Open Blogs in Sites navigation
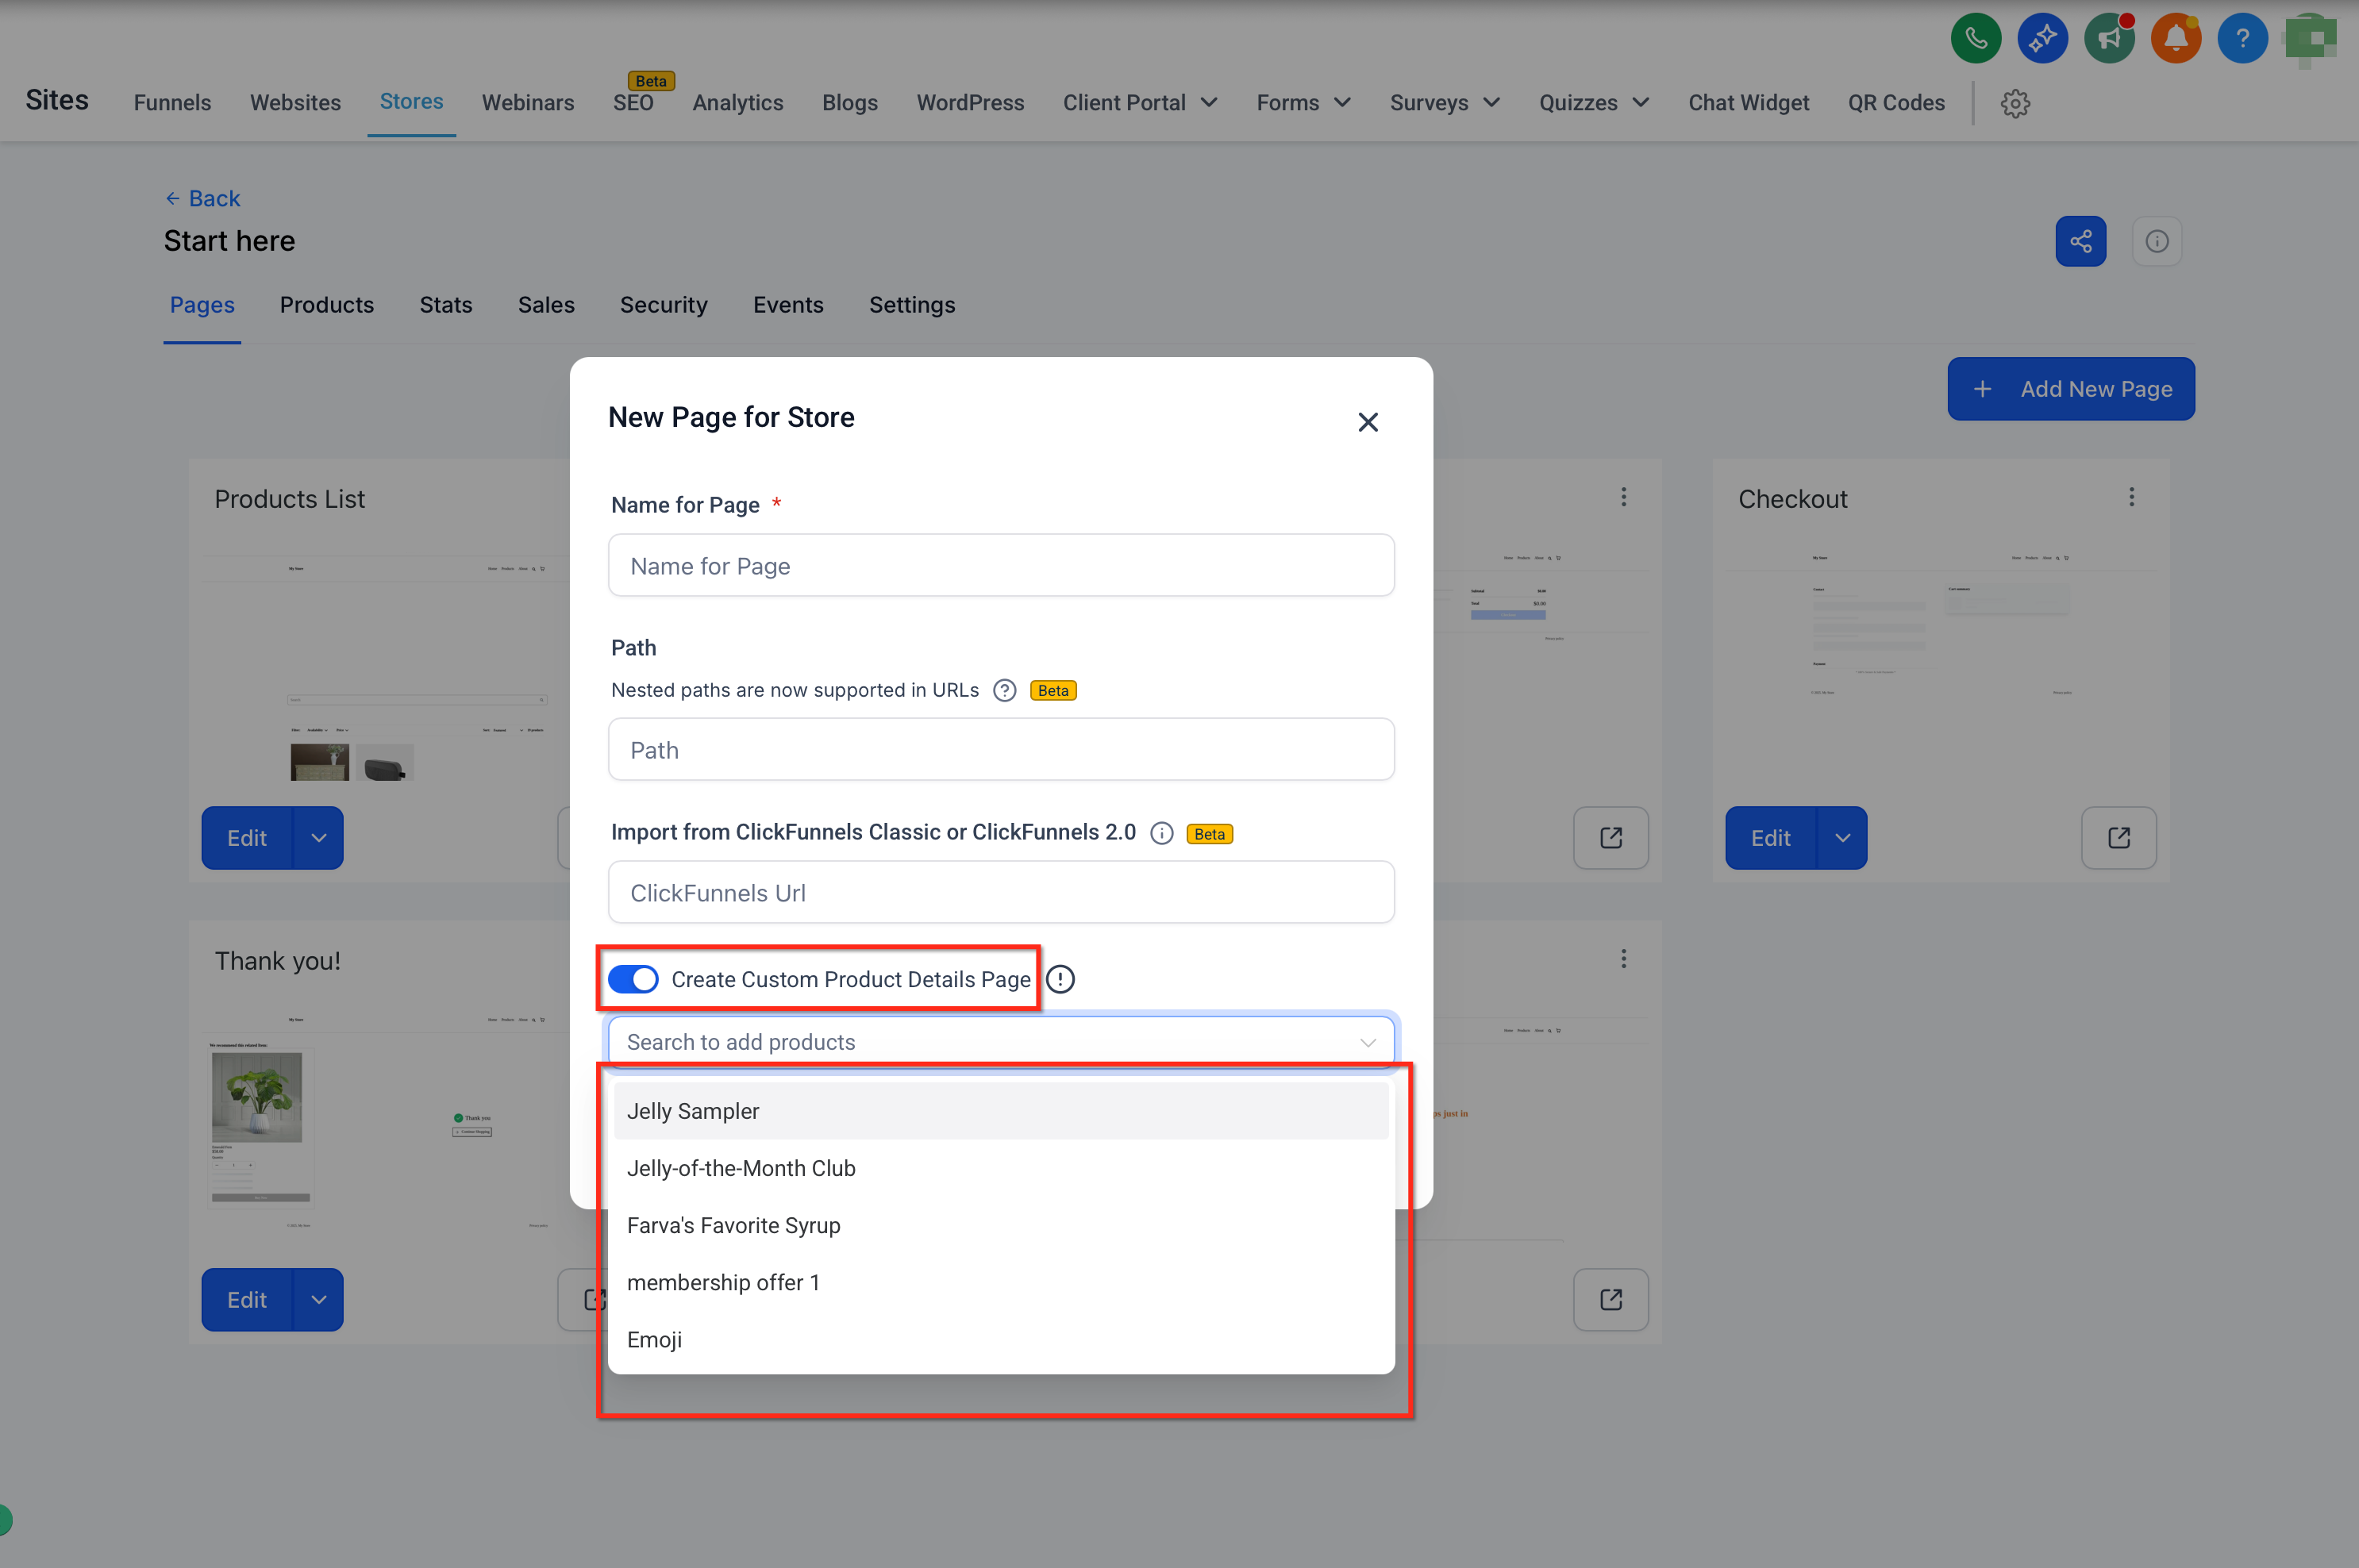Image resolution: width=2359 pixels, height=1568 pixels. coord(850,102)
